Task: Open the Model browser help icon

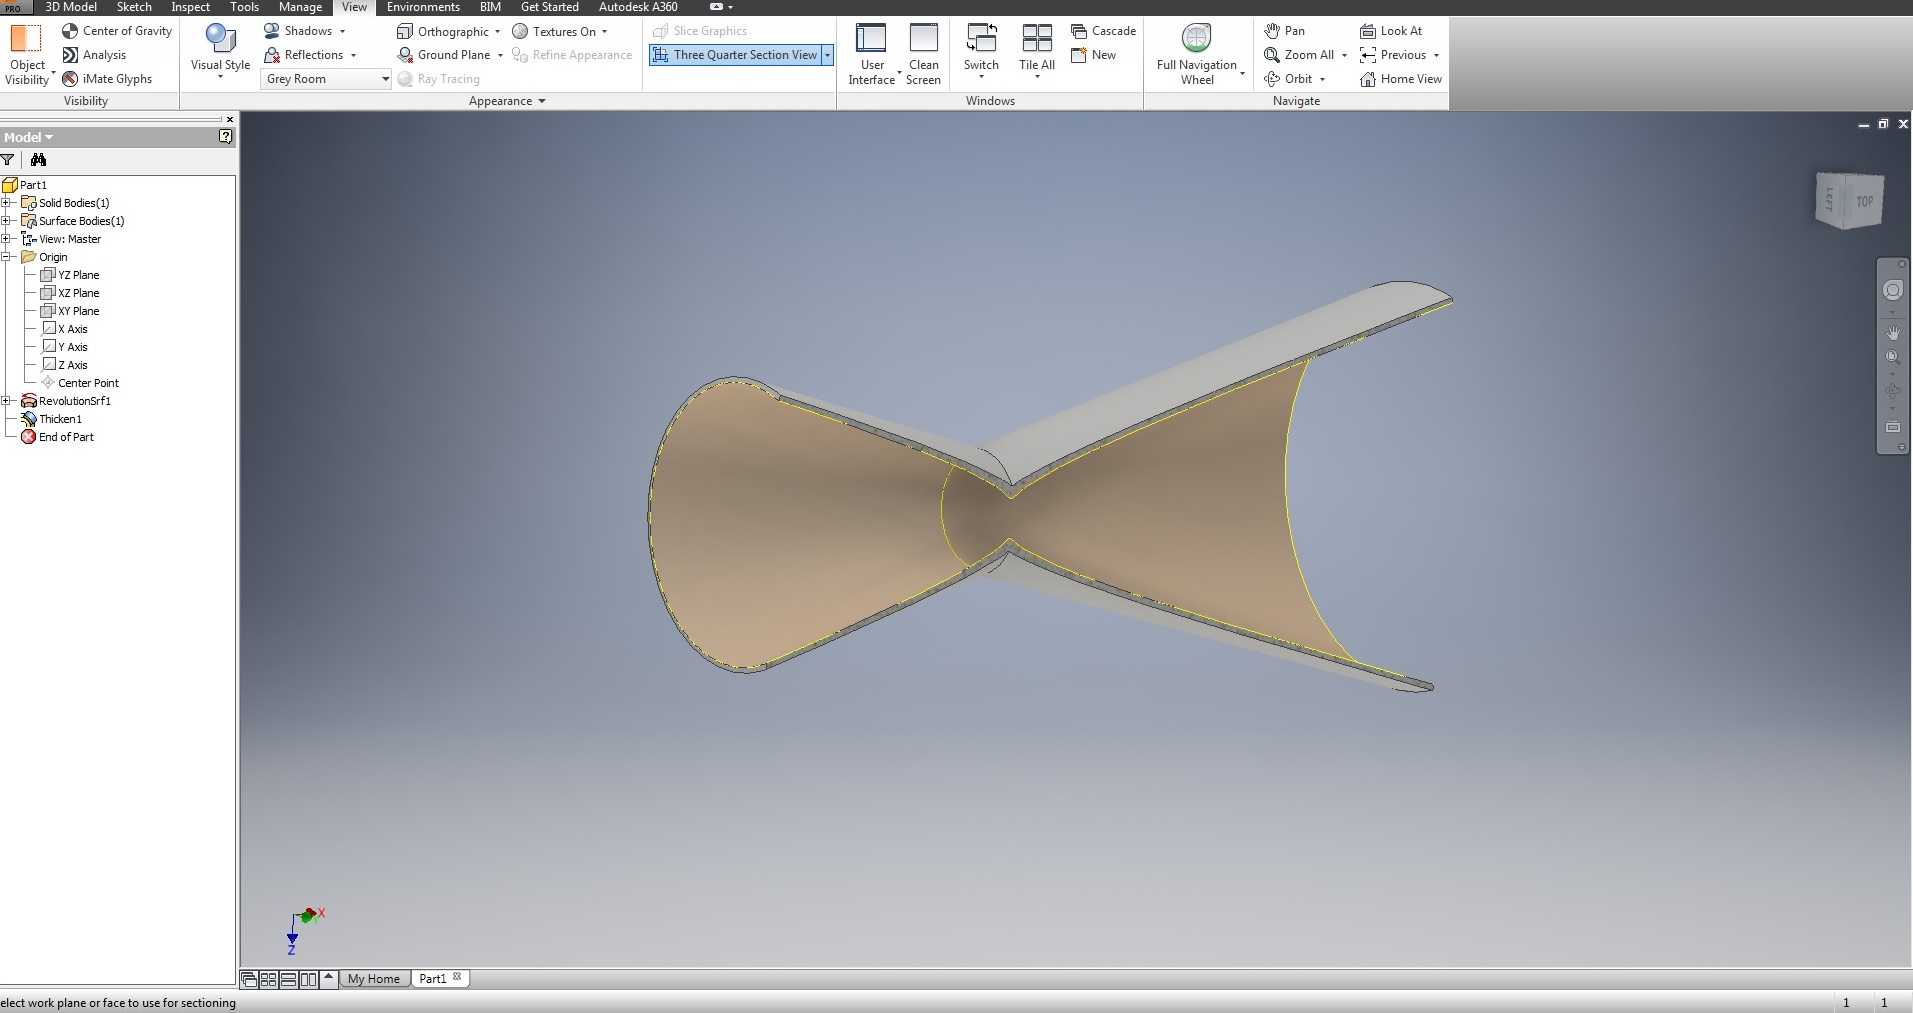Action: pos(226,137)
